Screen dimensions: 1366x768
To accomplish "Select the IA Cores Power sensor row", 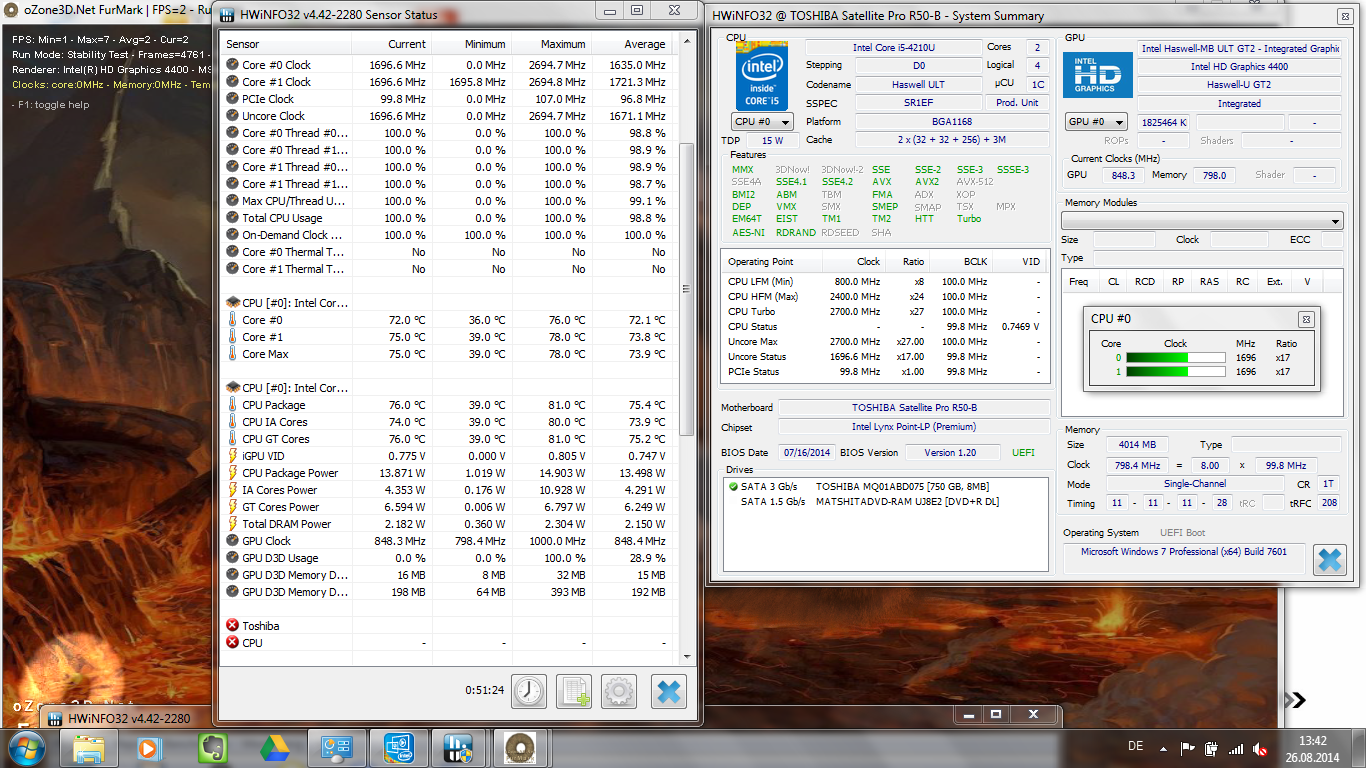I will (x=447, y=490).
